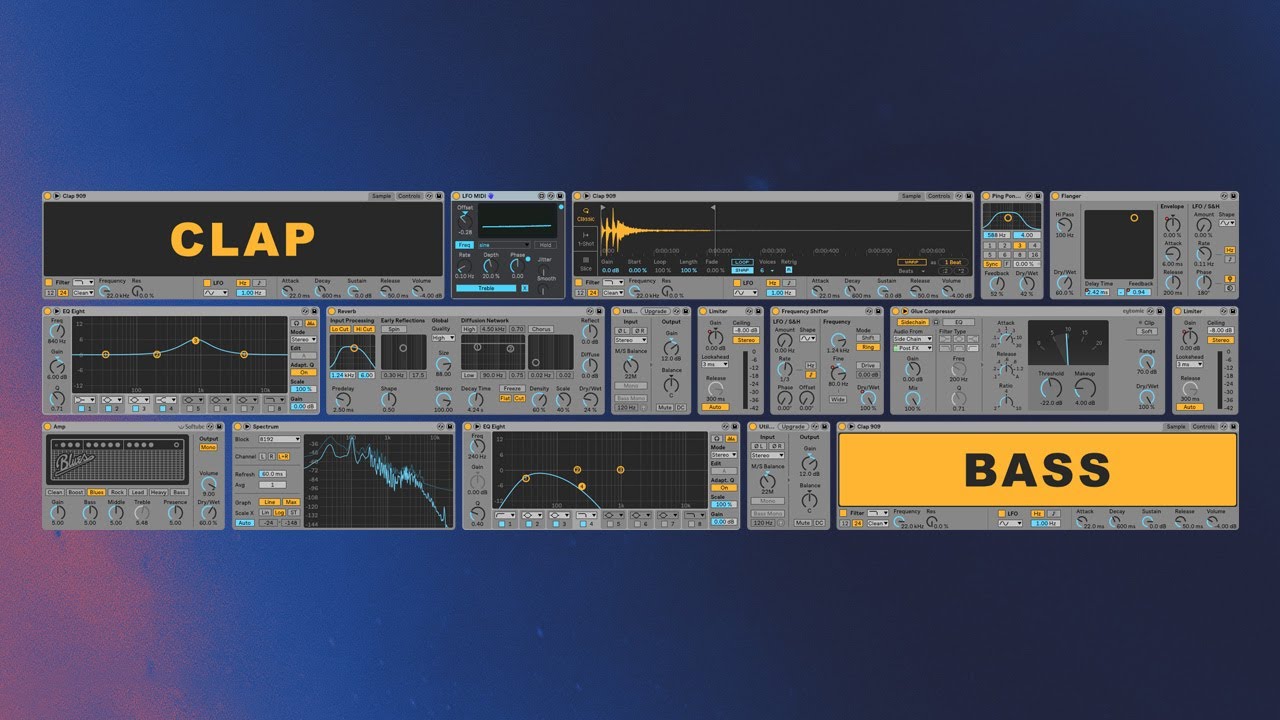Switch Simpler to Slice mode
The height and width of the screenshot is (720, 1280).
coord(586,264)
